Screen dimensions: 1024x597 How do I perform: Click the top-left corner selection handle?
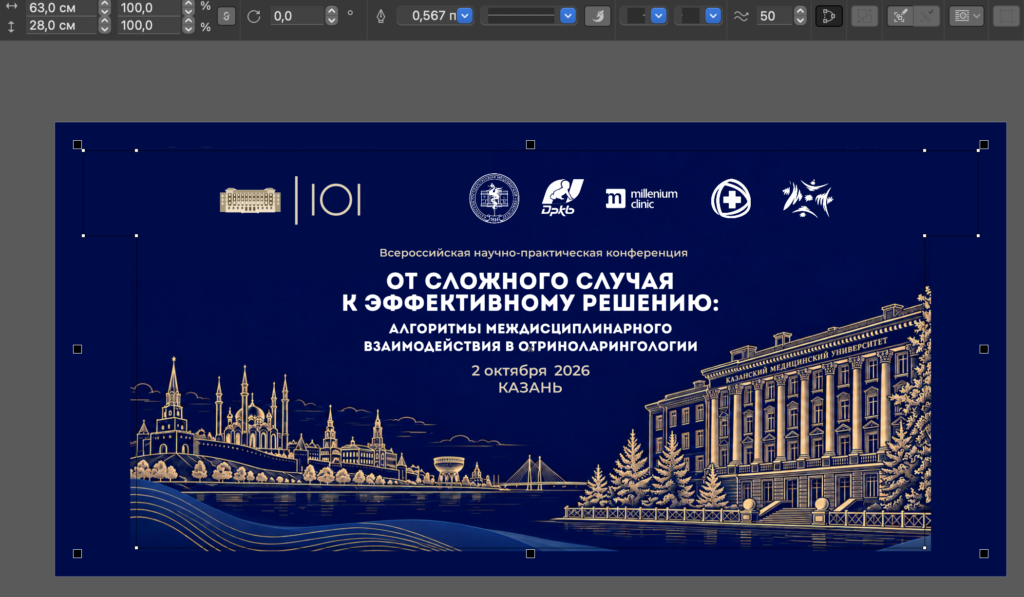click(x=77, y=144)
